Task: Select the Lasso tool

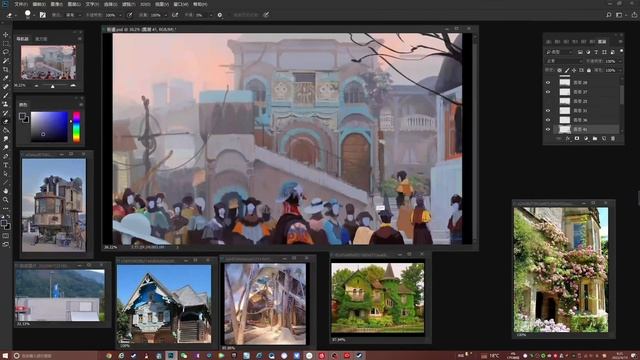Action: point(6,52)
